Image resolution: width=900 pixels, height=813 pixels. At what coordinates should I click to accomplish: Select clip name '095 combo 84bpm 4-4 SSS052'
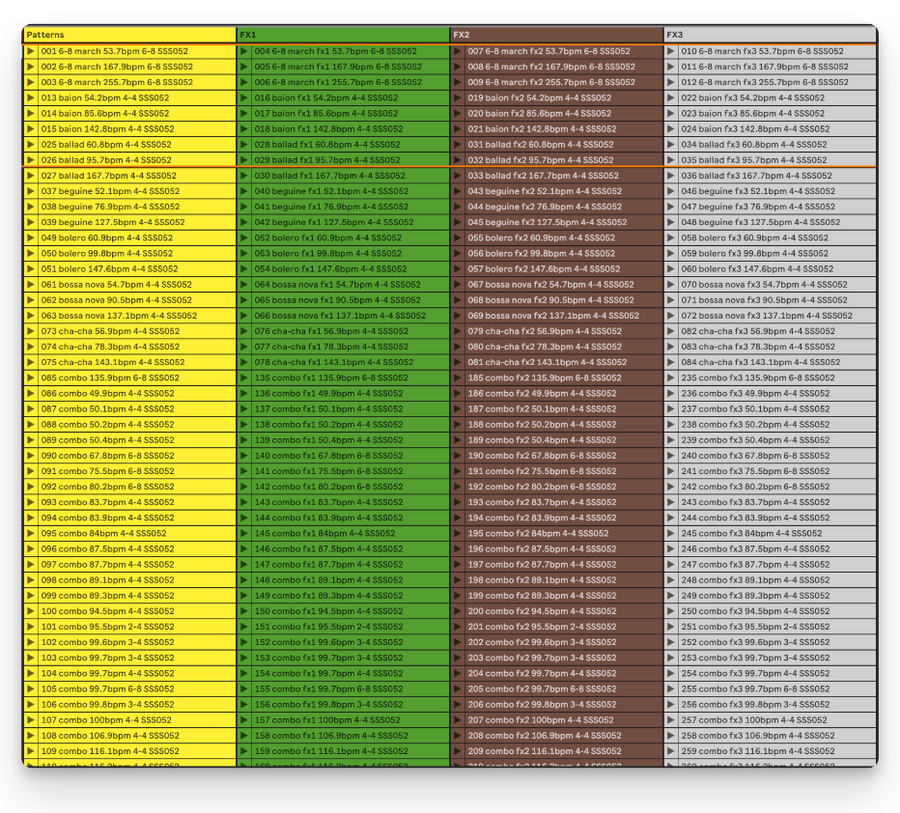click(104, 533)
